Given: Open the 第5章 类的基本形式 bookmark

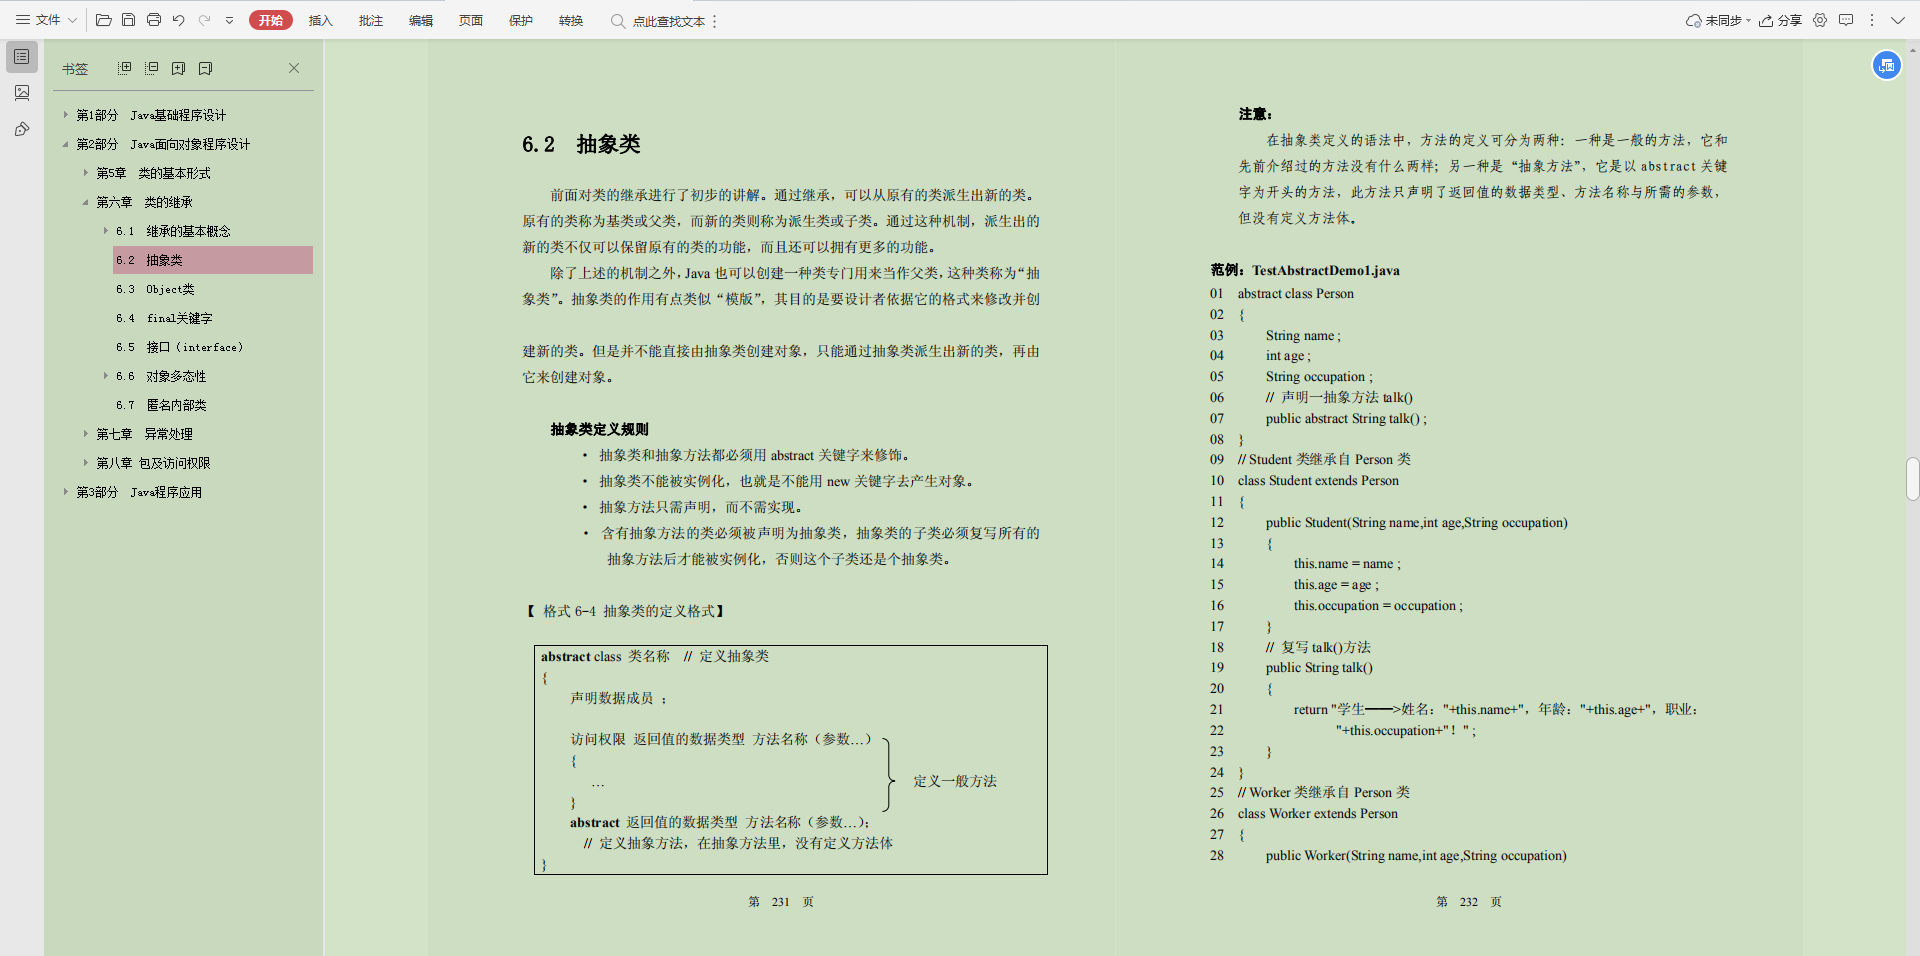Looking at the screenshot, I should pyautogui.click(x=153, y=173).
